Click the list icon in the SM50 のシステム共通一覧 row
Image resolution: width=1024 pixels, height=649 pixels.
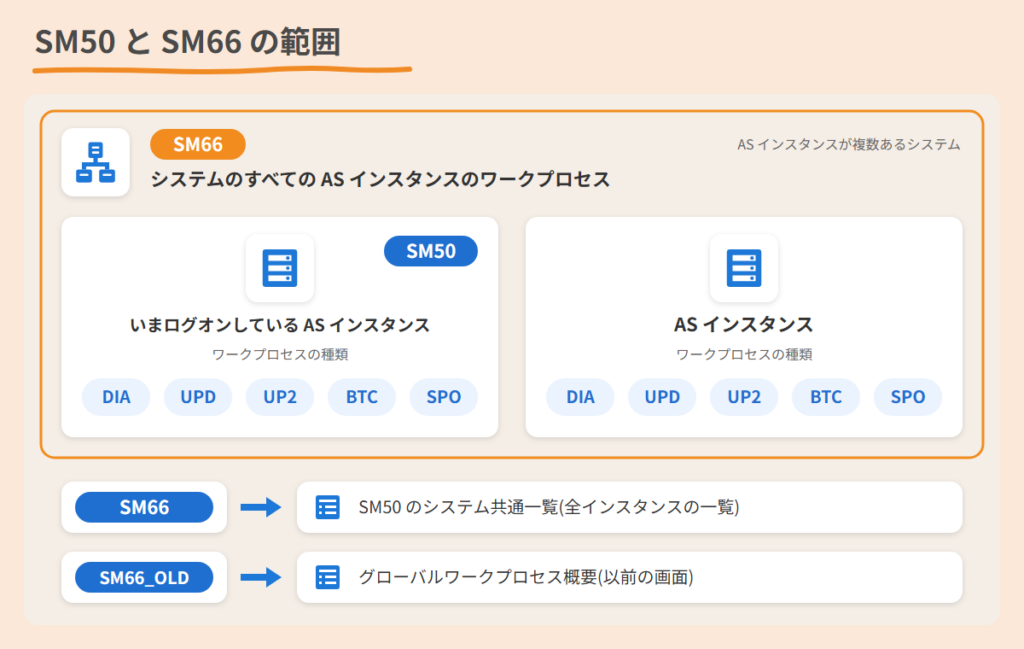327,507
